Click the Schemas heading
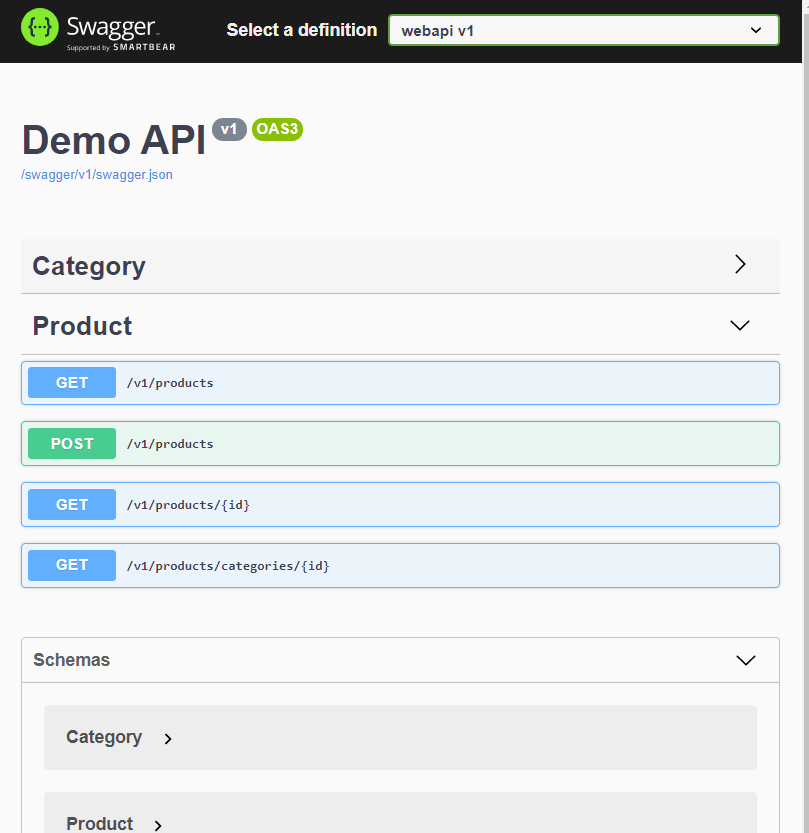Screen dimensions: 809x833 coord(72,660)
